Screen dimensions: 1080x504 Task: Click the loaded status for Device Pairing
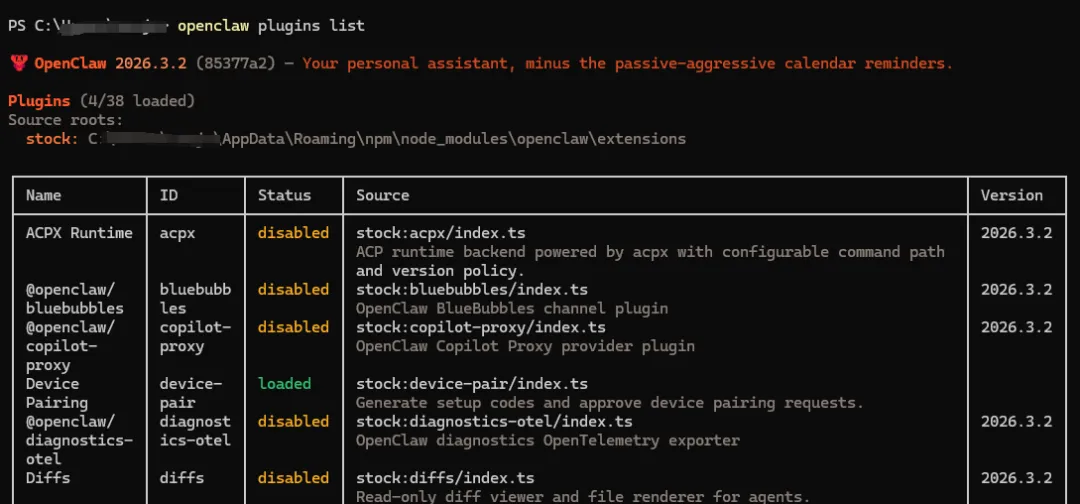click(x=284, y=384)
